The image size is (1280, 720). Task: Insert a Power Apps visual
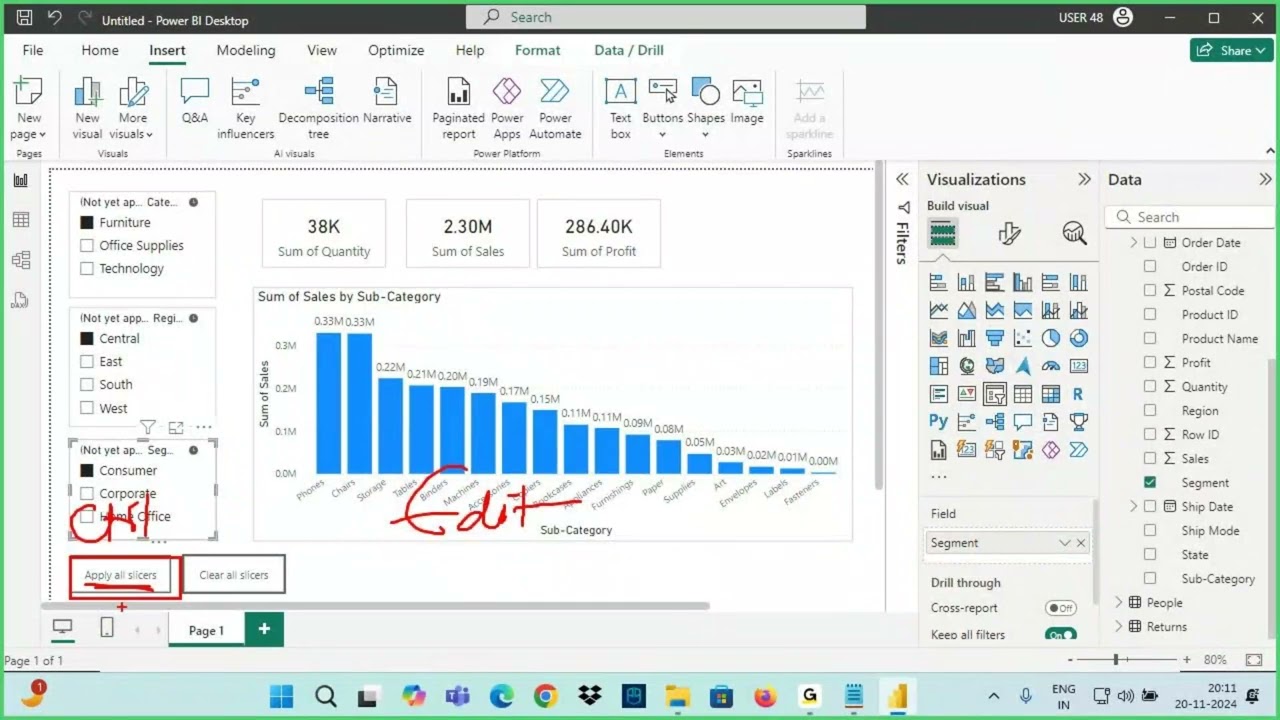click(507, 108)
